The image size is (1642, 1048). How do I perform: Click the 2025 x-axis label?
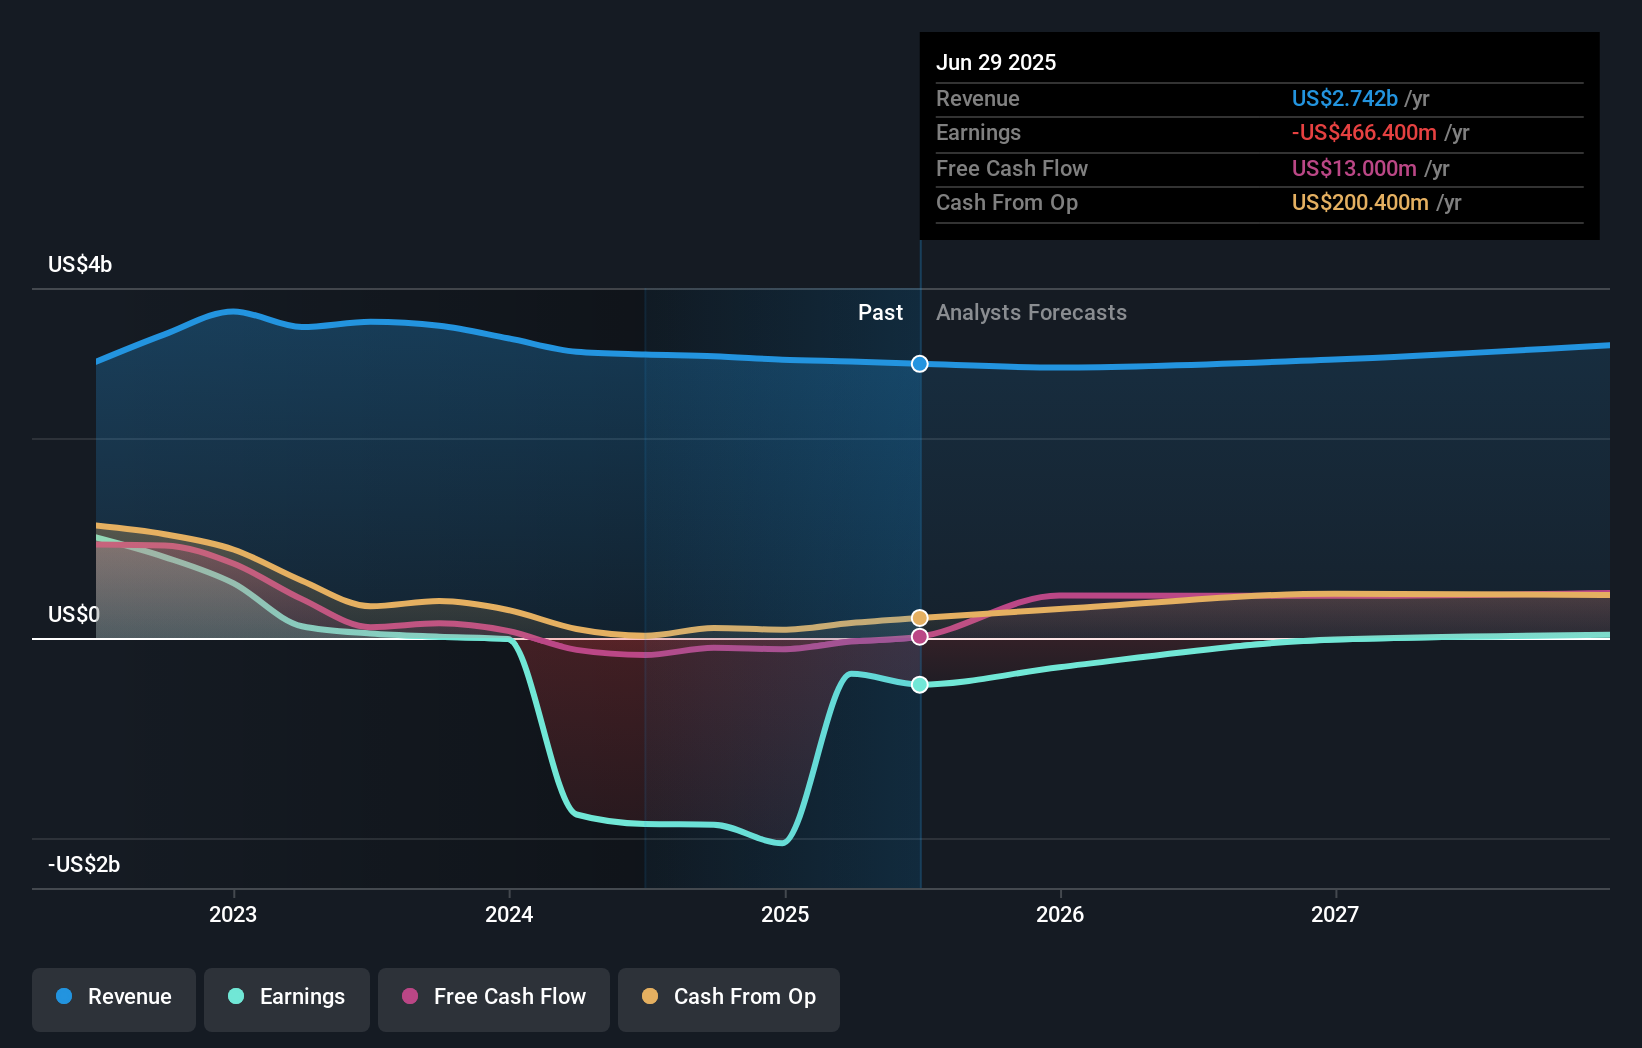785,915
